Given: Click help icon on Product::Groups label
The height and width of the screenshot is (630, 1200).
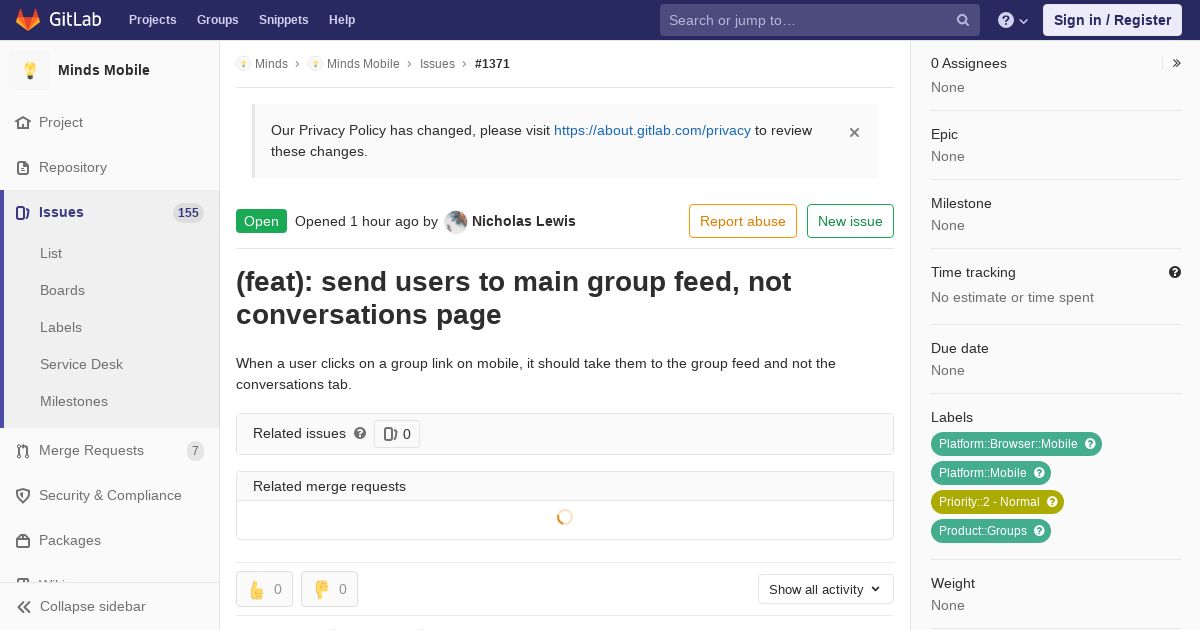Looking at the screenshot, I should click(x=1039, y=531).
